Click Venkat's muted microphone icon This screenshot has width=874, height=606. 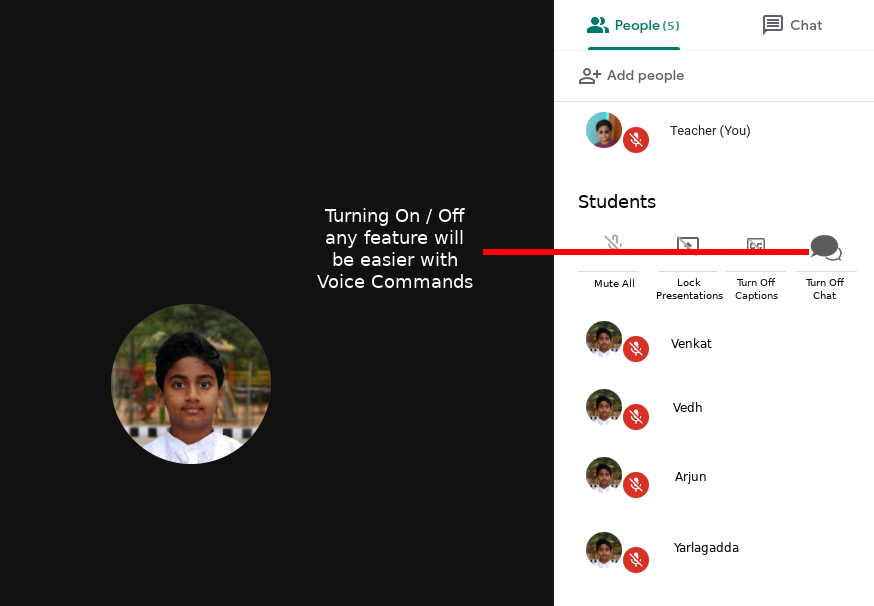coord(636,349)
